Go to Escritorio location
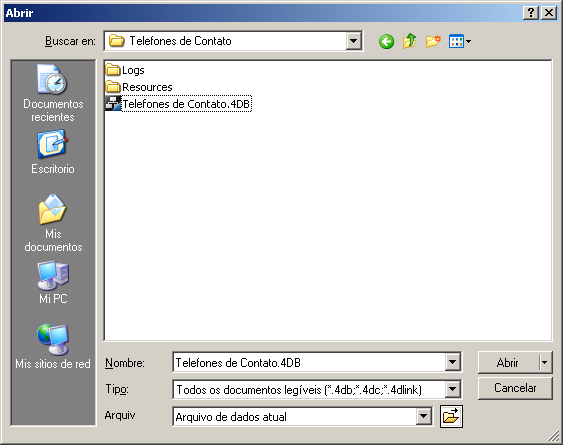The image size is (563, 445). tap(53, 153)
